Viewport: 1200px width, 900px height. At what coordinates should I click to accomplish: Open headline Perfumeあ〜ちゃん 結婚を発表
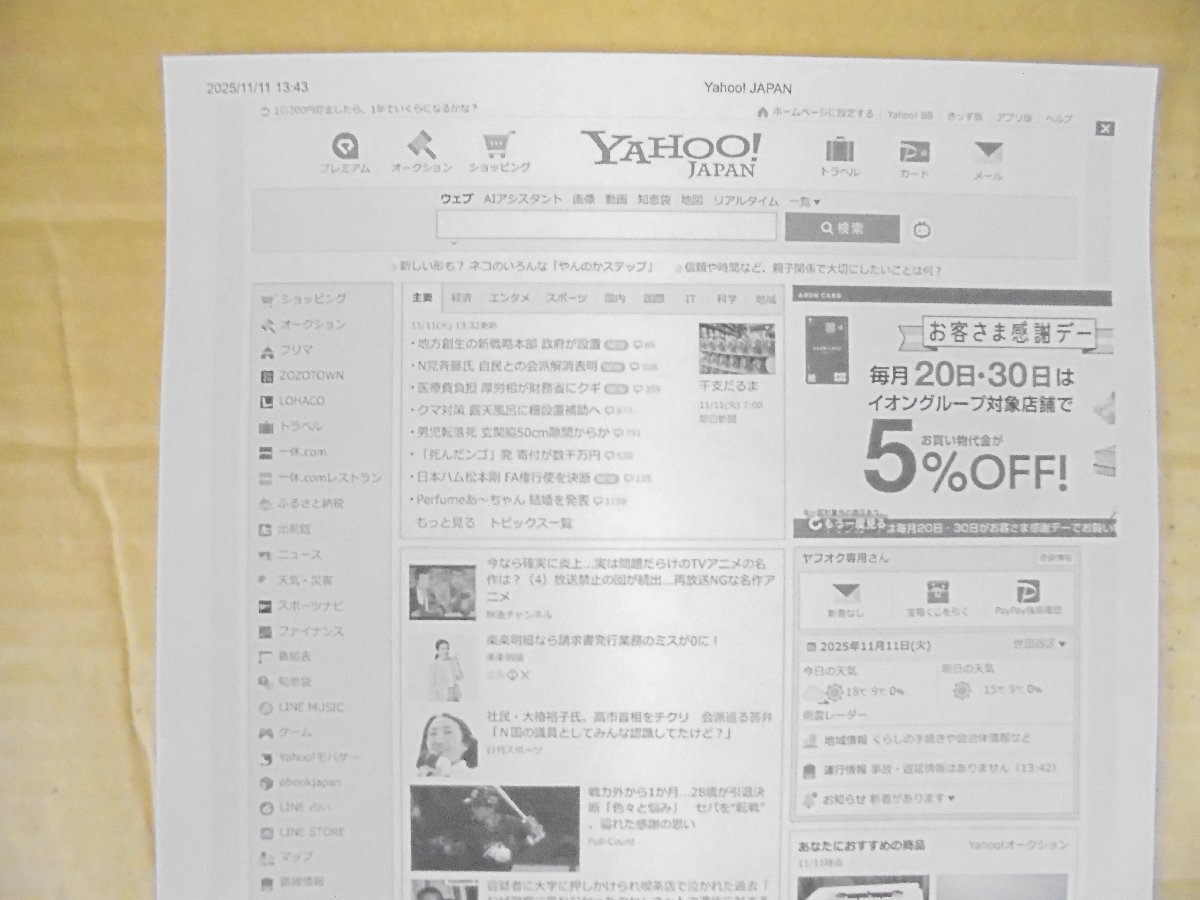click(x=503, y=499)
